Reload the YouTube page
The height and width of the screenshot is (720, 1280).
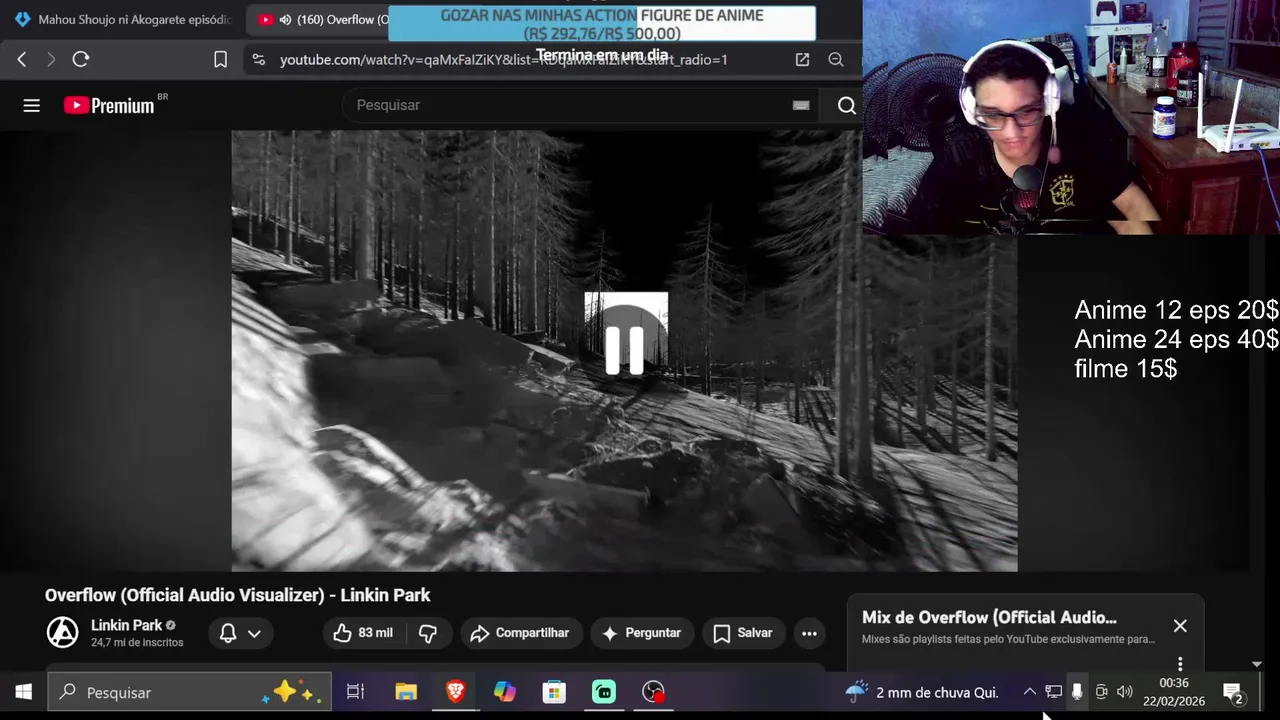81,60
